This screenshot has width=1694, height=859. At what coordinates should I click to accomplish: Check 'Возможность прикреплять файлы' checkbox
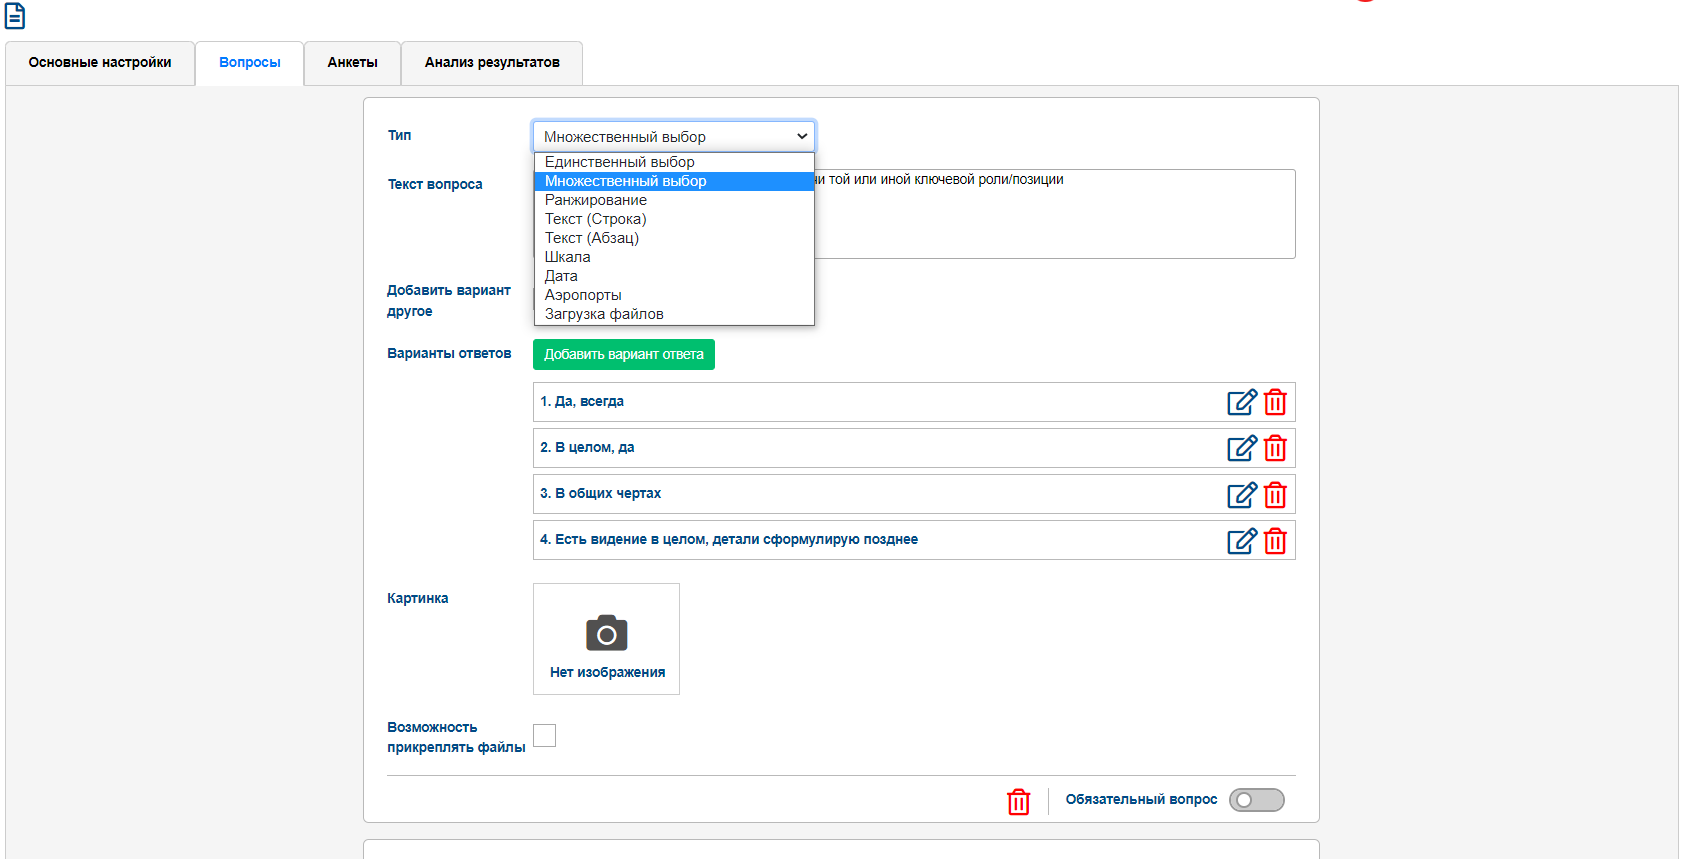coord(544,736)
